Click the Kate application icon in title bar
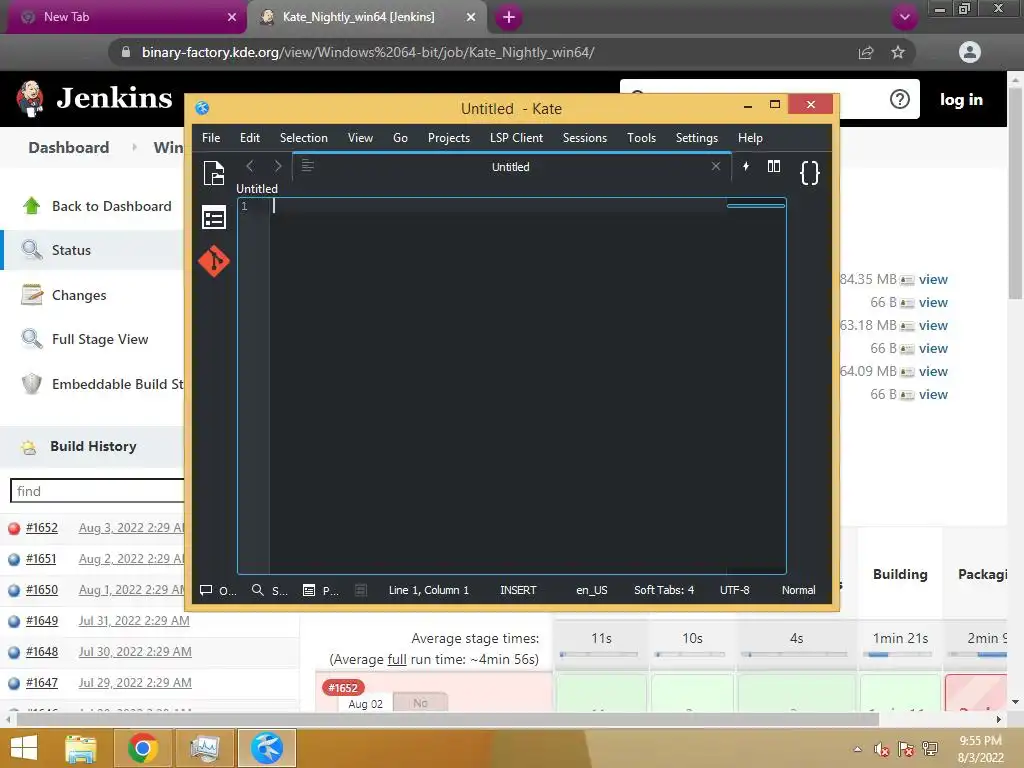The width and height of the screenshot is (1024, 768). (202, 108)
